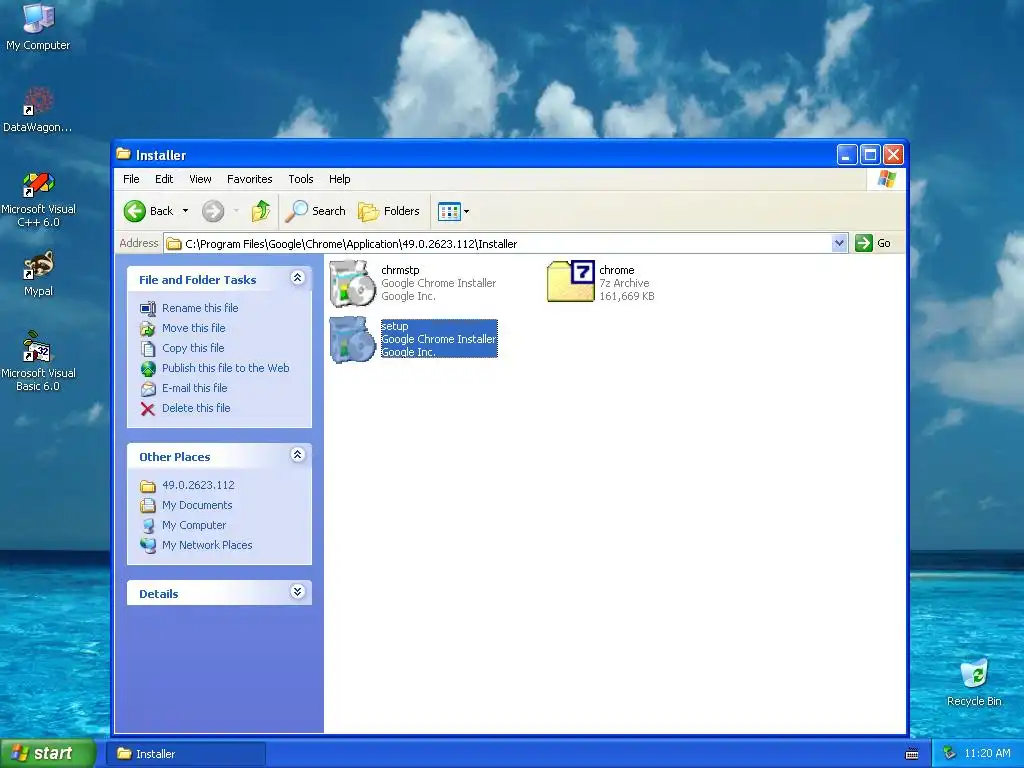Open the Back history dropdown arrow
This screenshot has height=768, width=1024.
coord(185,211)
